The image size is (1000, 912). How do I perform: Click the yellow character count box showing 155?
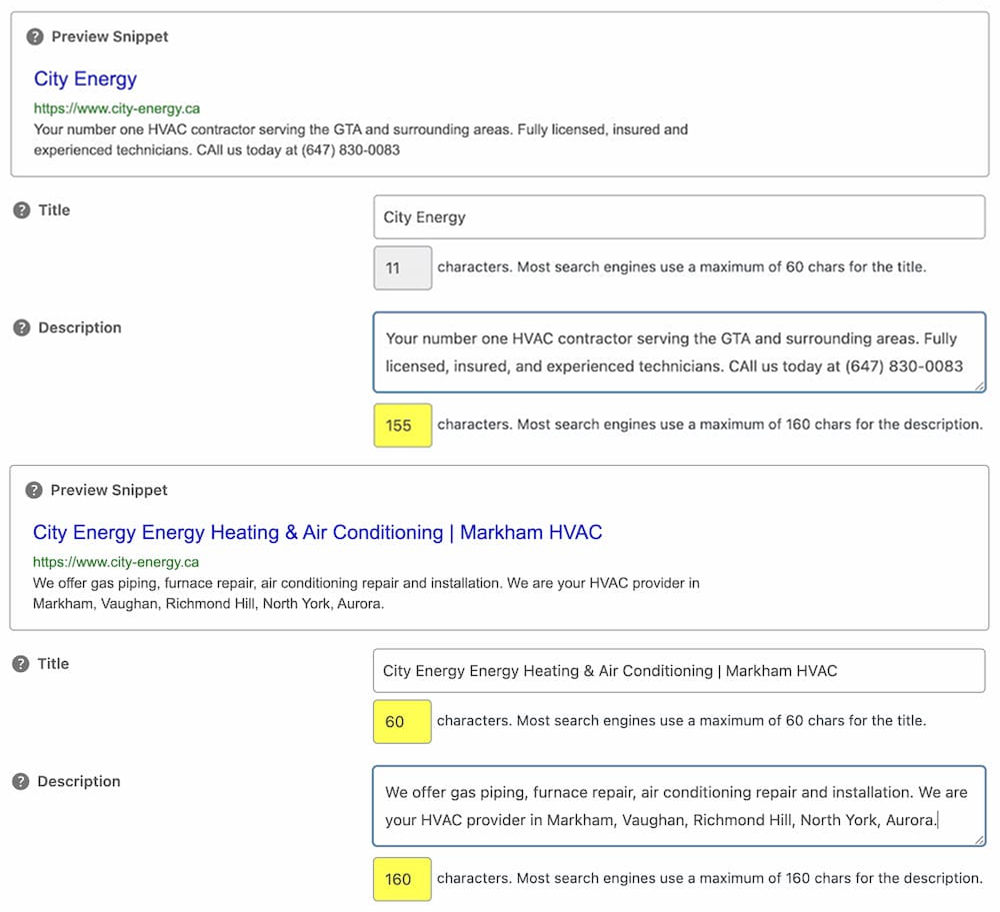[x=402, y=425]
